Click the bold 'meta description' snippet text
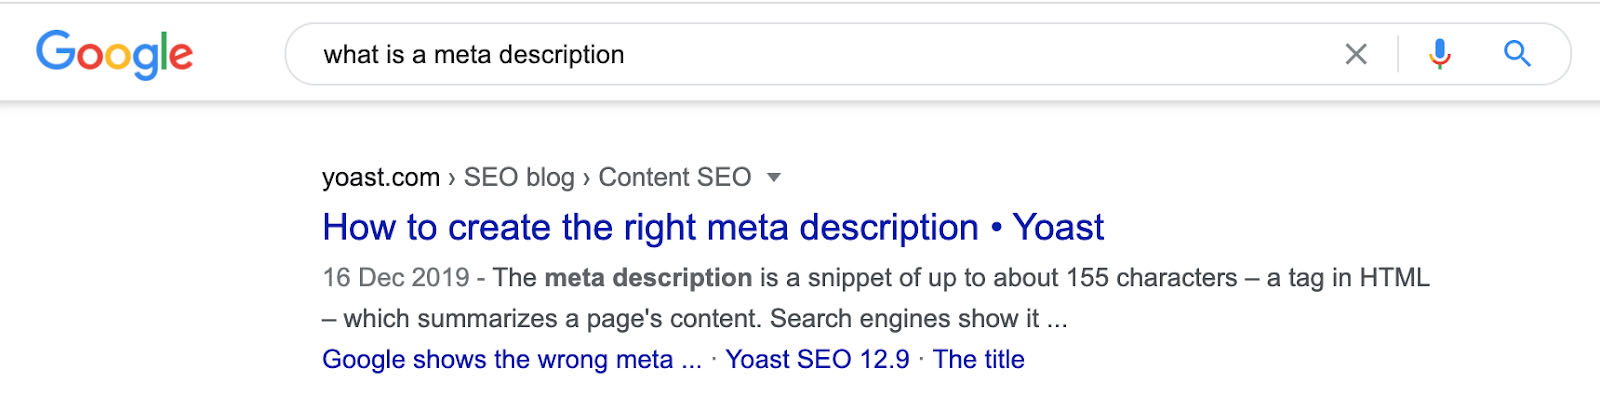The image size is (1600, 409). (x=648, y=278)
